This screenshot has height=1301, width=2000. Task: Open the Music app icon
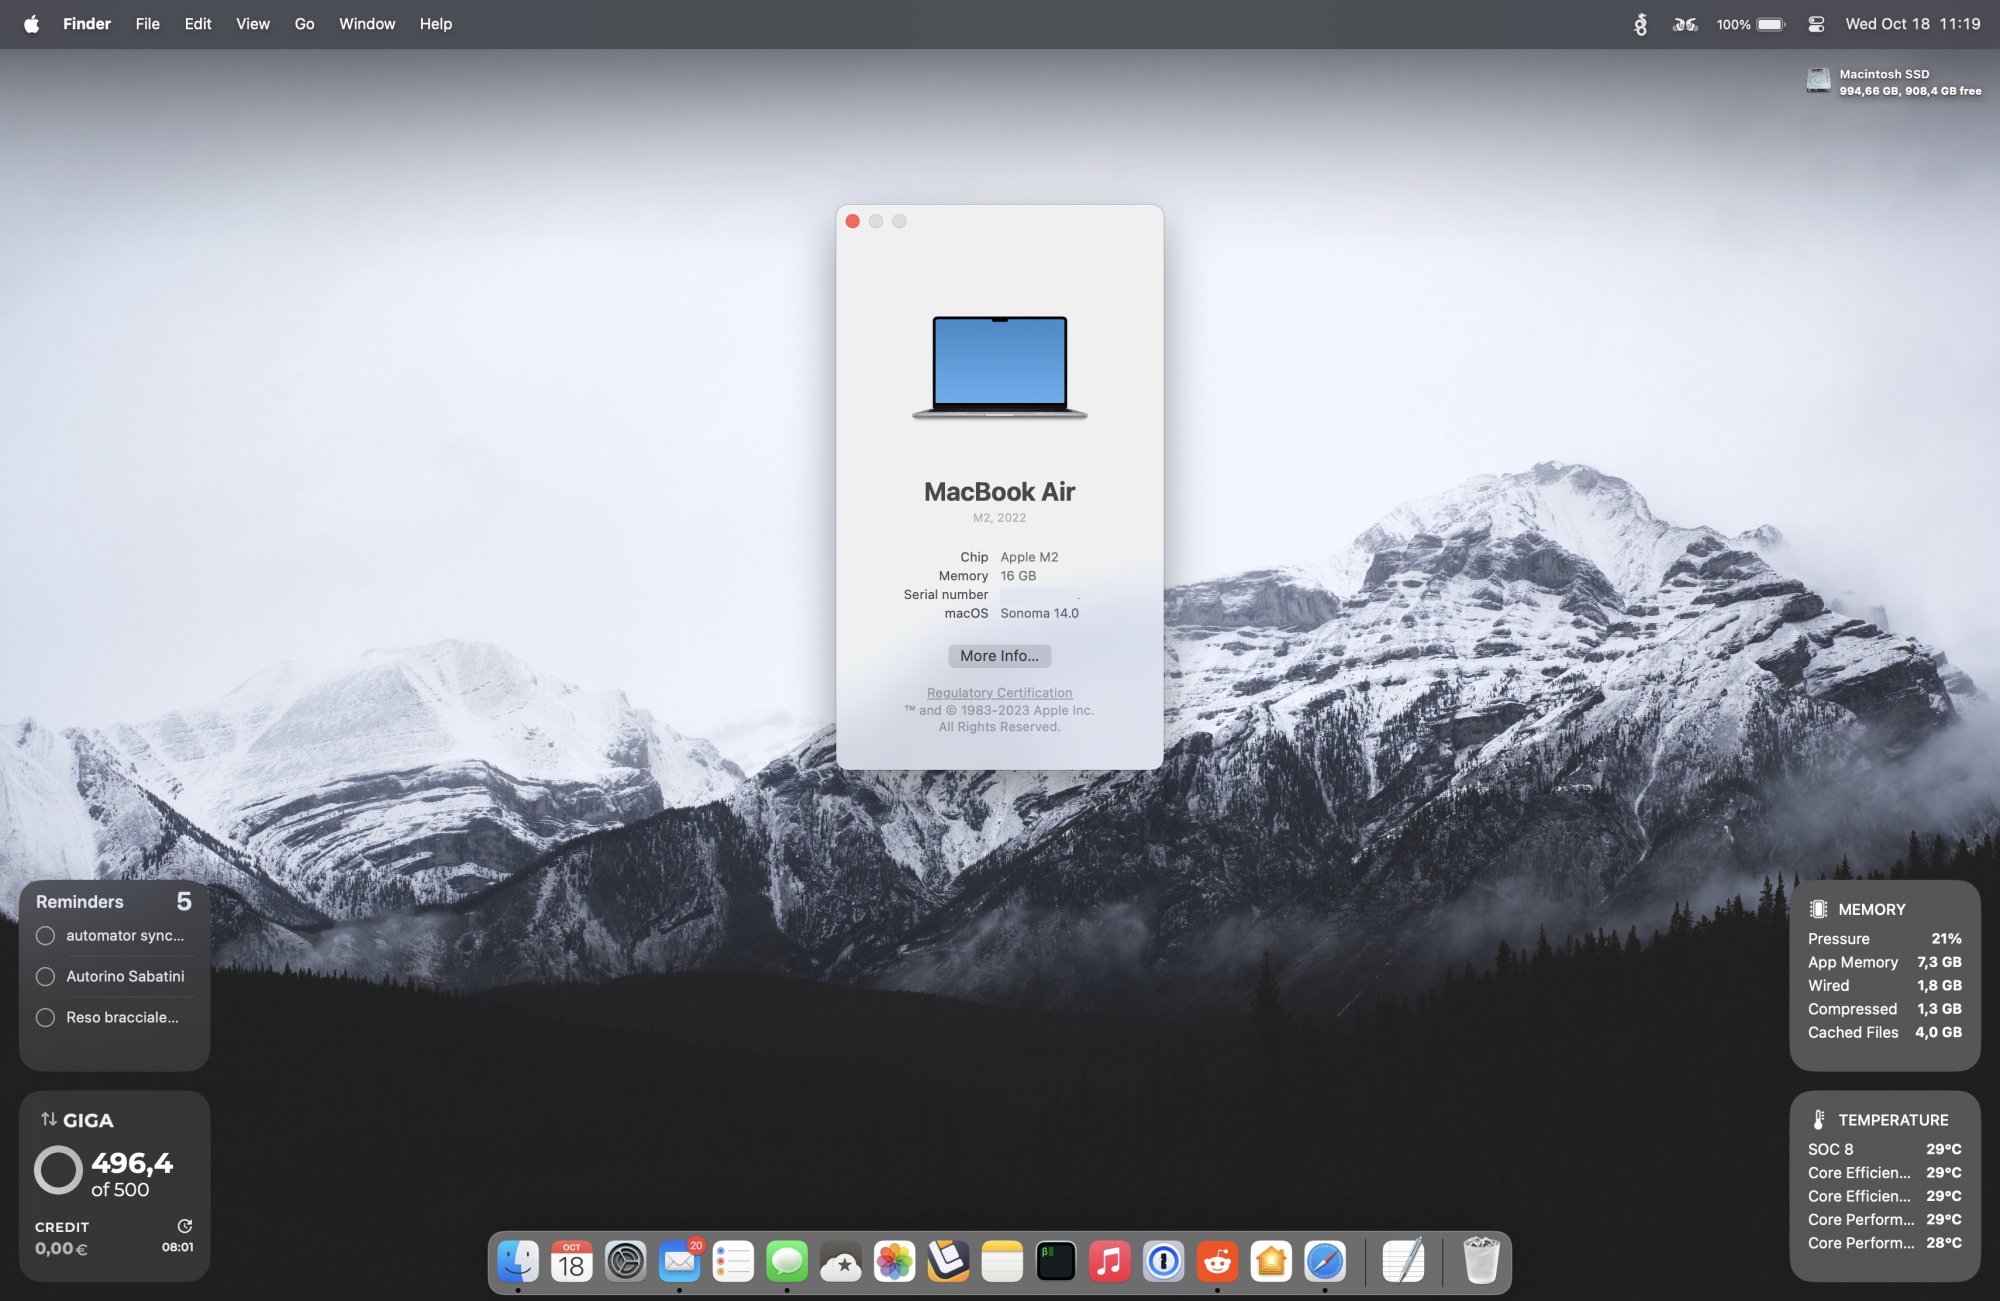pyautogui.click(x=1109, y=1262)
